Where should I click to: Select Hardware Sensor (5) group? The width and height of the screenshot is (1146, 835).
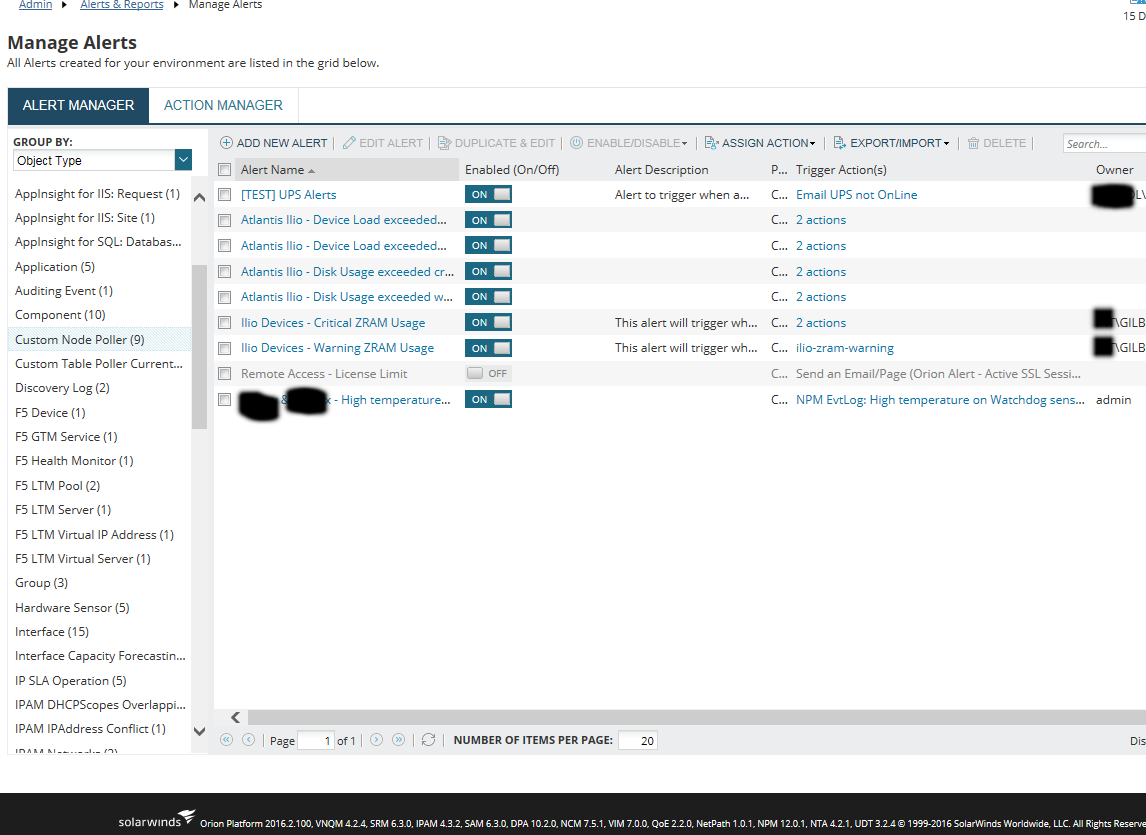click(72, 608)
